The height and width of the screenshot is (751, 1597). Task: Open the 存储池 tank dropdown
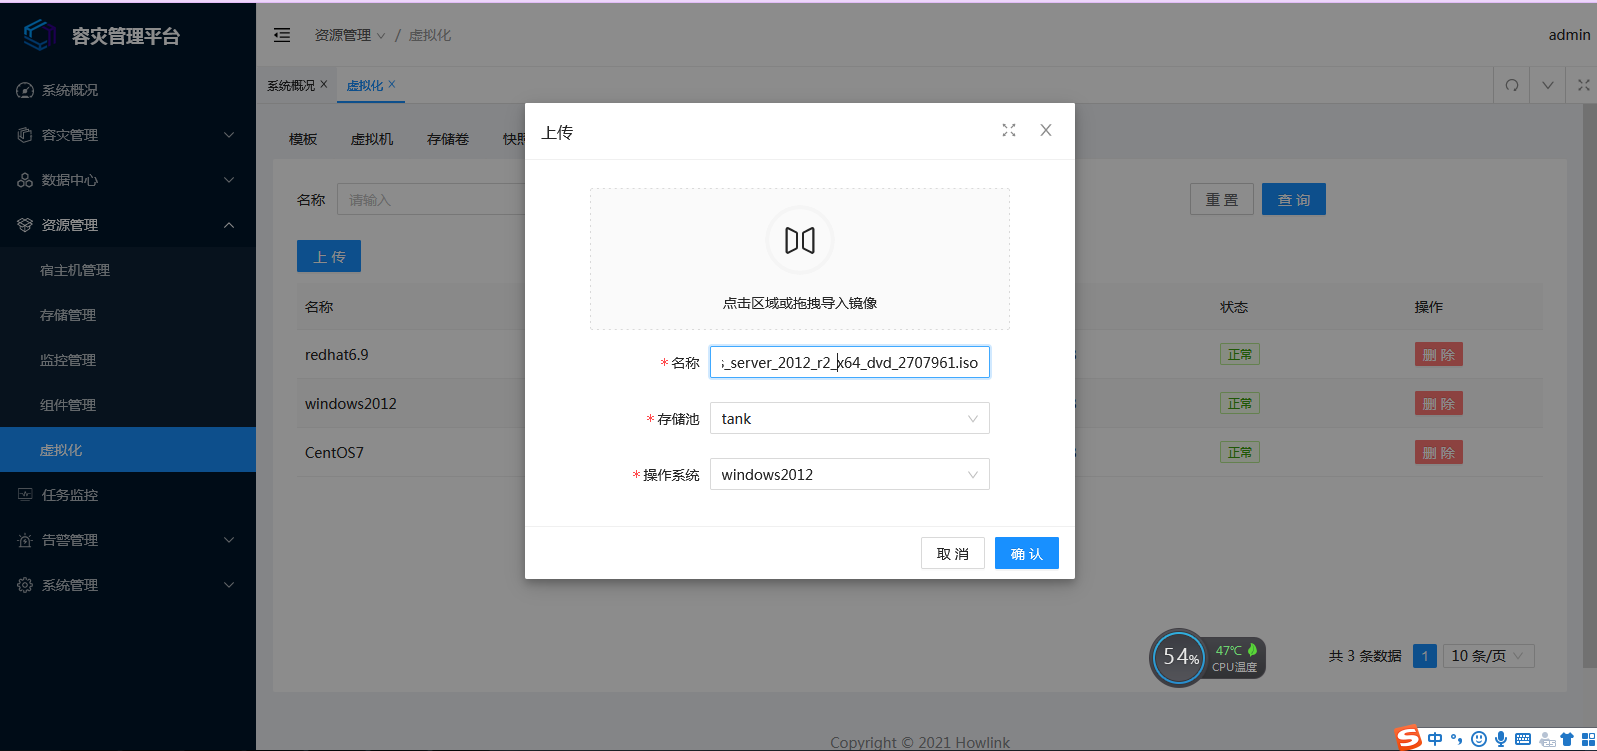[x=850, y=418]
